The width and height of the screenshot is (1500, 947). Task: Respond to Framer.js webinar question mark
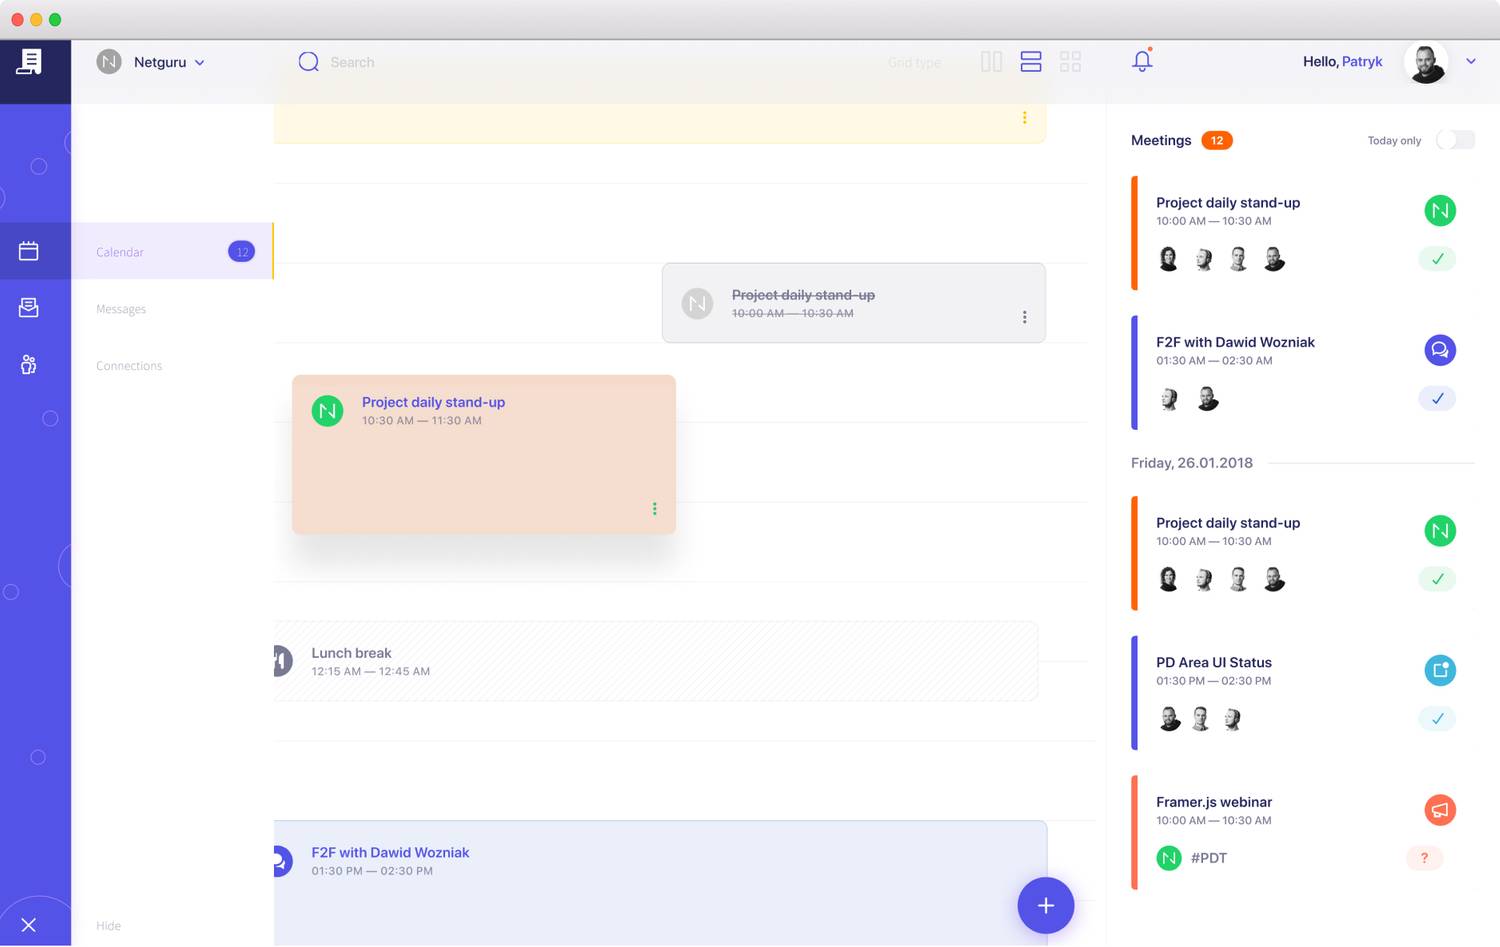click(1424, 858)
